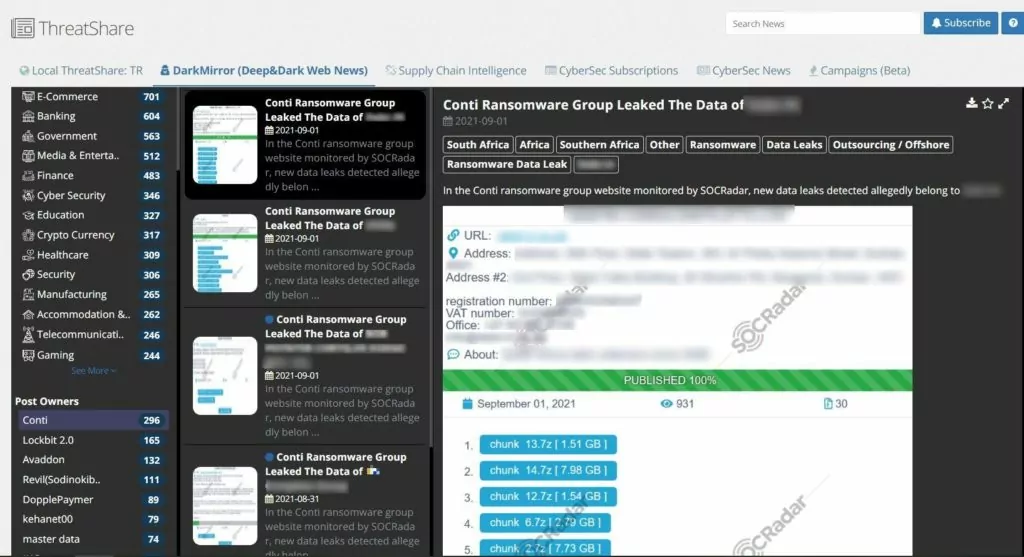The width and height of the screenshot is (1024, 557).
Task: Download chunk 14.7z 7.98 GB
Action: (548, 470)
